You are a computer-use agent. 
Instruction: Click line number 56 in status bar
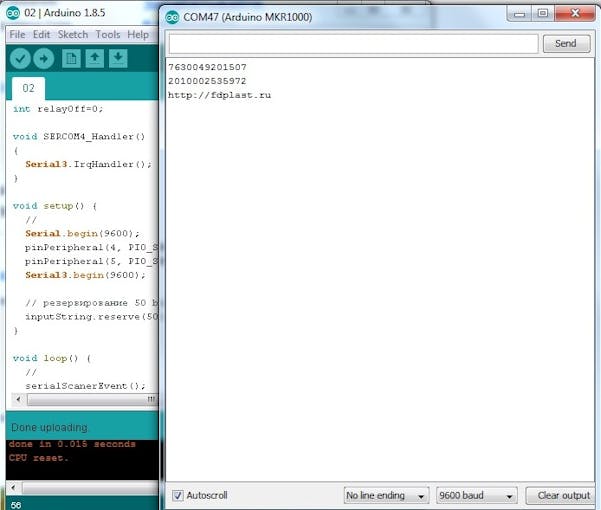click(x=16, y=505)
